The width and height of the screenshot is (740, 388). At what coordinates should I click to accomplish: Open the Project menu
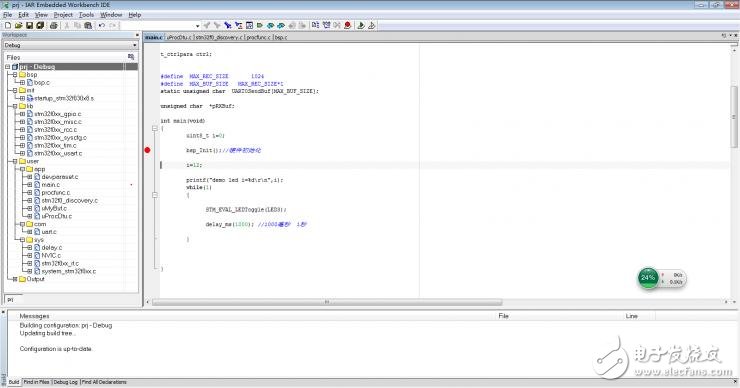63,15
